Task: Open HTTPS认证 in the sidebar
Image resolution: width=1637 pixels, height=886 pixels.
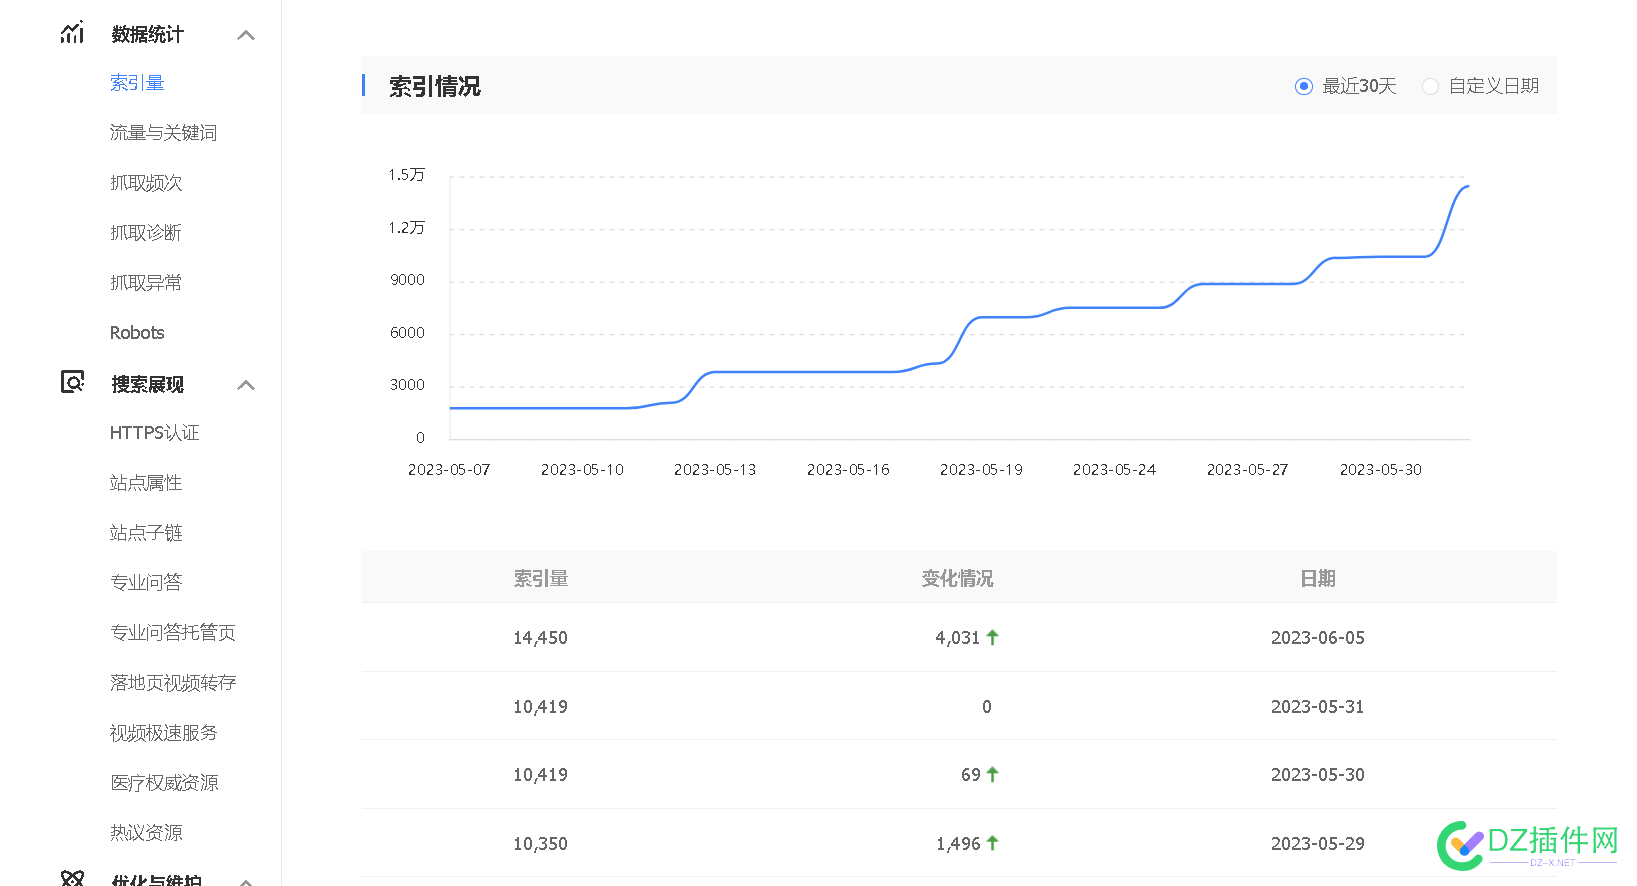Action: [155, 433]
